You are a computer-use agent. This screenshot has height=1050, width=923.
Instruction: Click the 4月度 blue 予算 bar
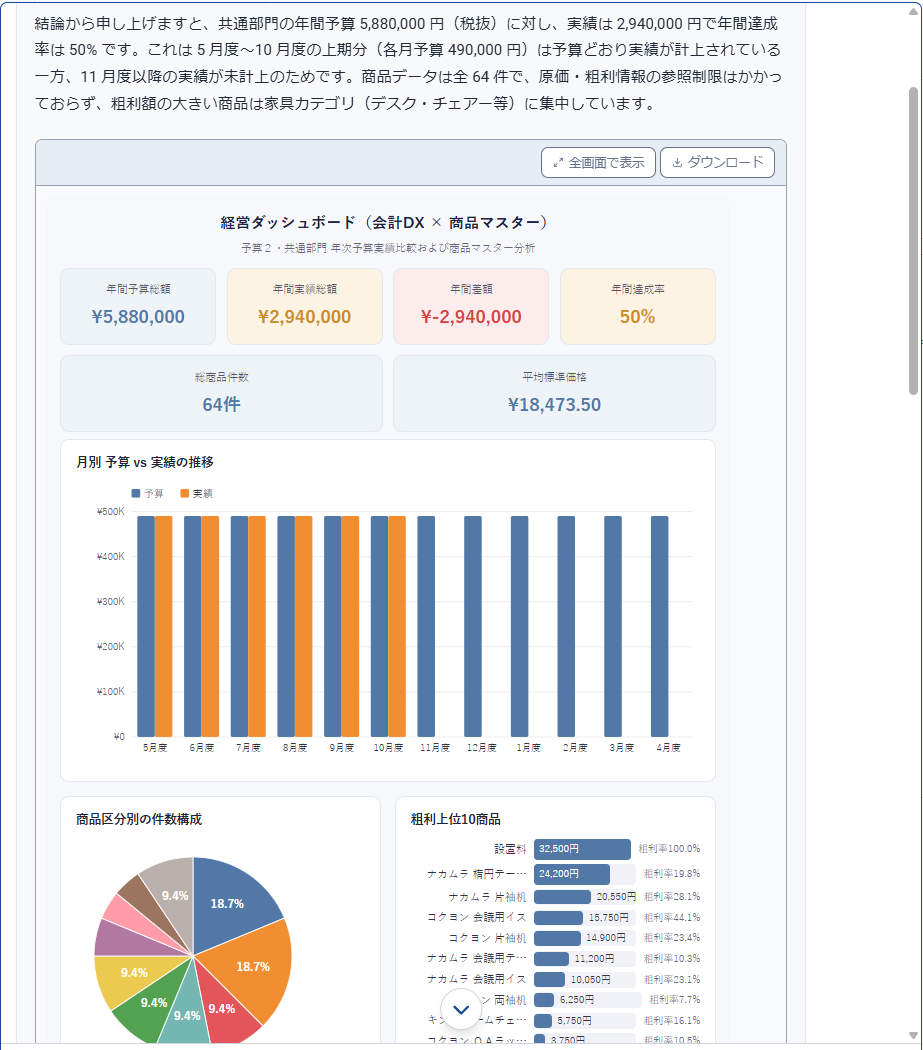pyautogui.click(x=660, y=626)
